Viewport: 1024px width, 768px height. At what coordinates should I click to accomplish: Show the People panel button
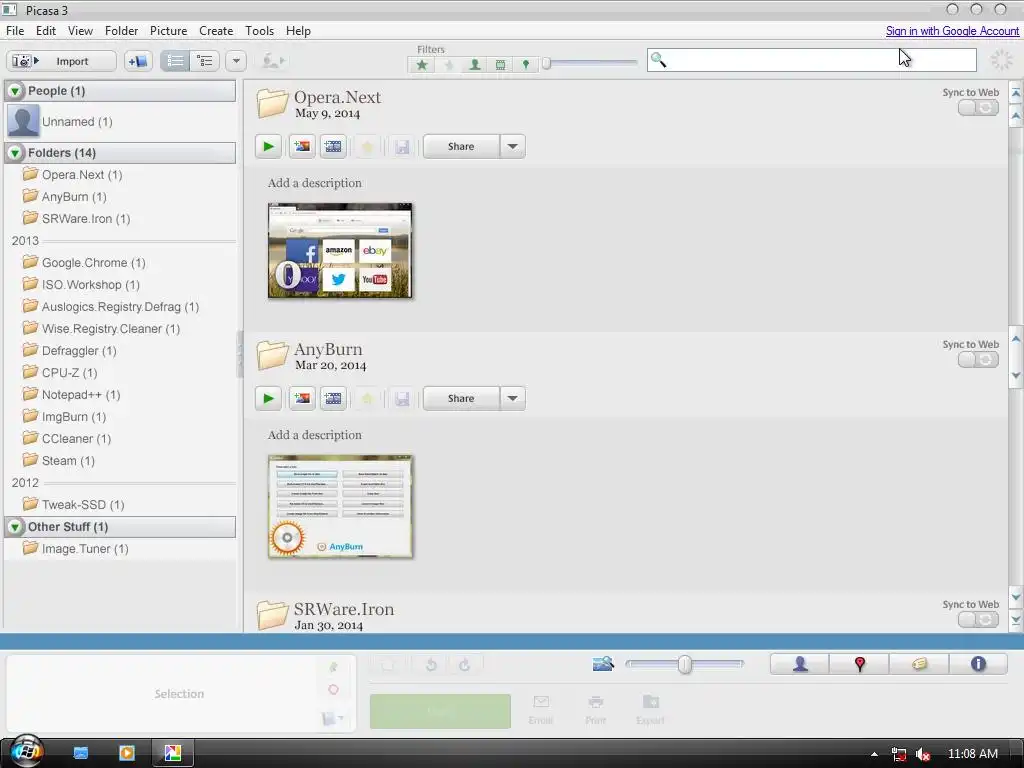(x=800, y=664)
